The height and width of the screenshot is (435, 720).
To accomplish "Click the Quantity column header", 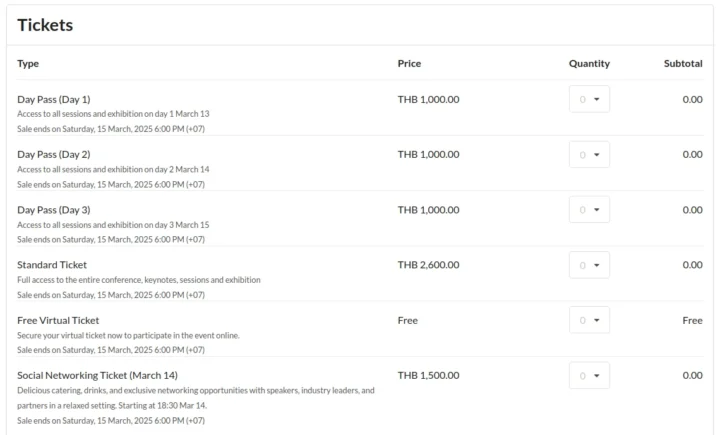I will 589,64.
